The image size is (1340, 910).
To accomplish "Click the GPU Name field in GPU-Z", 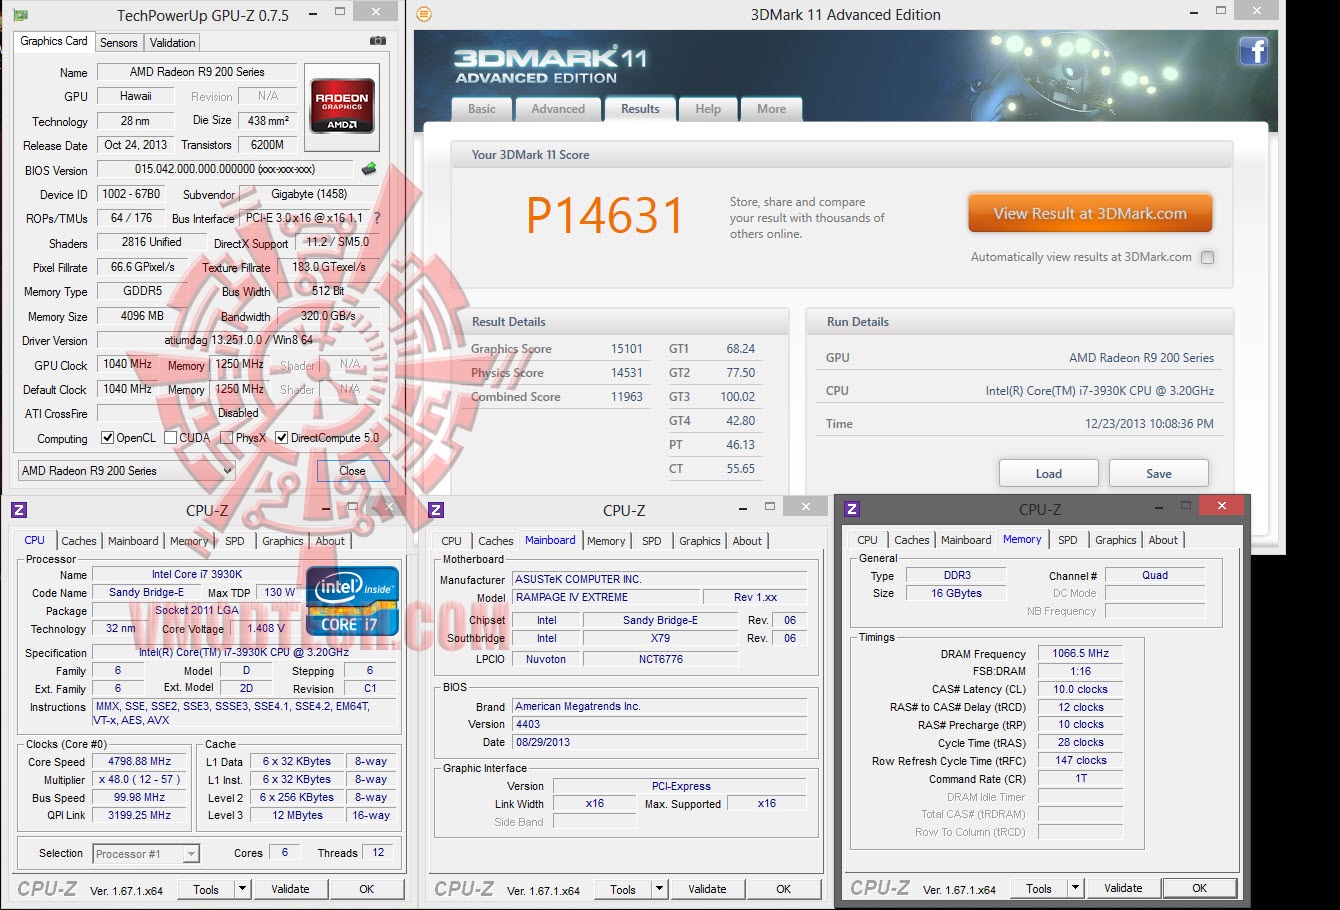I will click(197, 72).
